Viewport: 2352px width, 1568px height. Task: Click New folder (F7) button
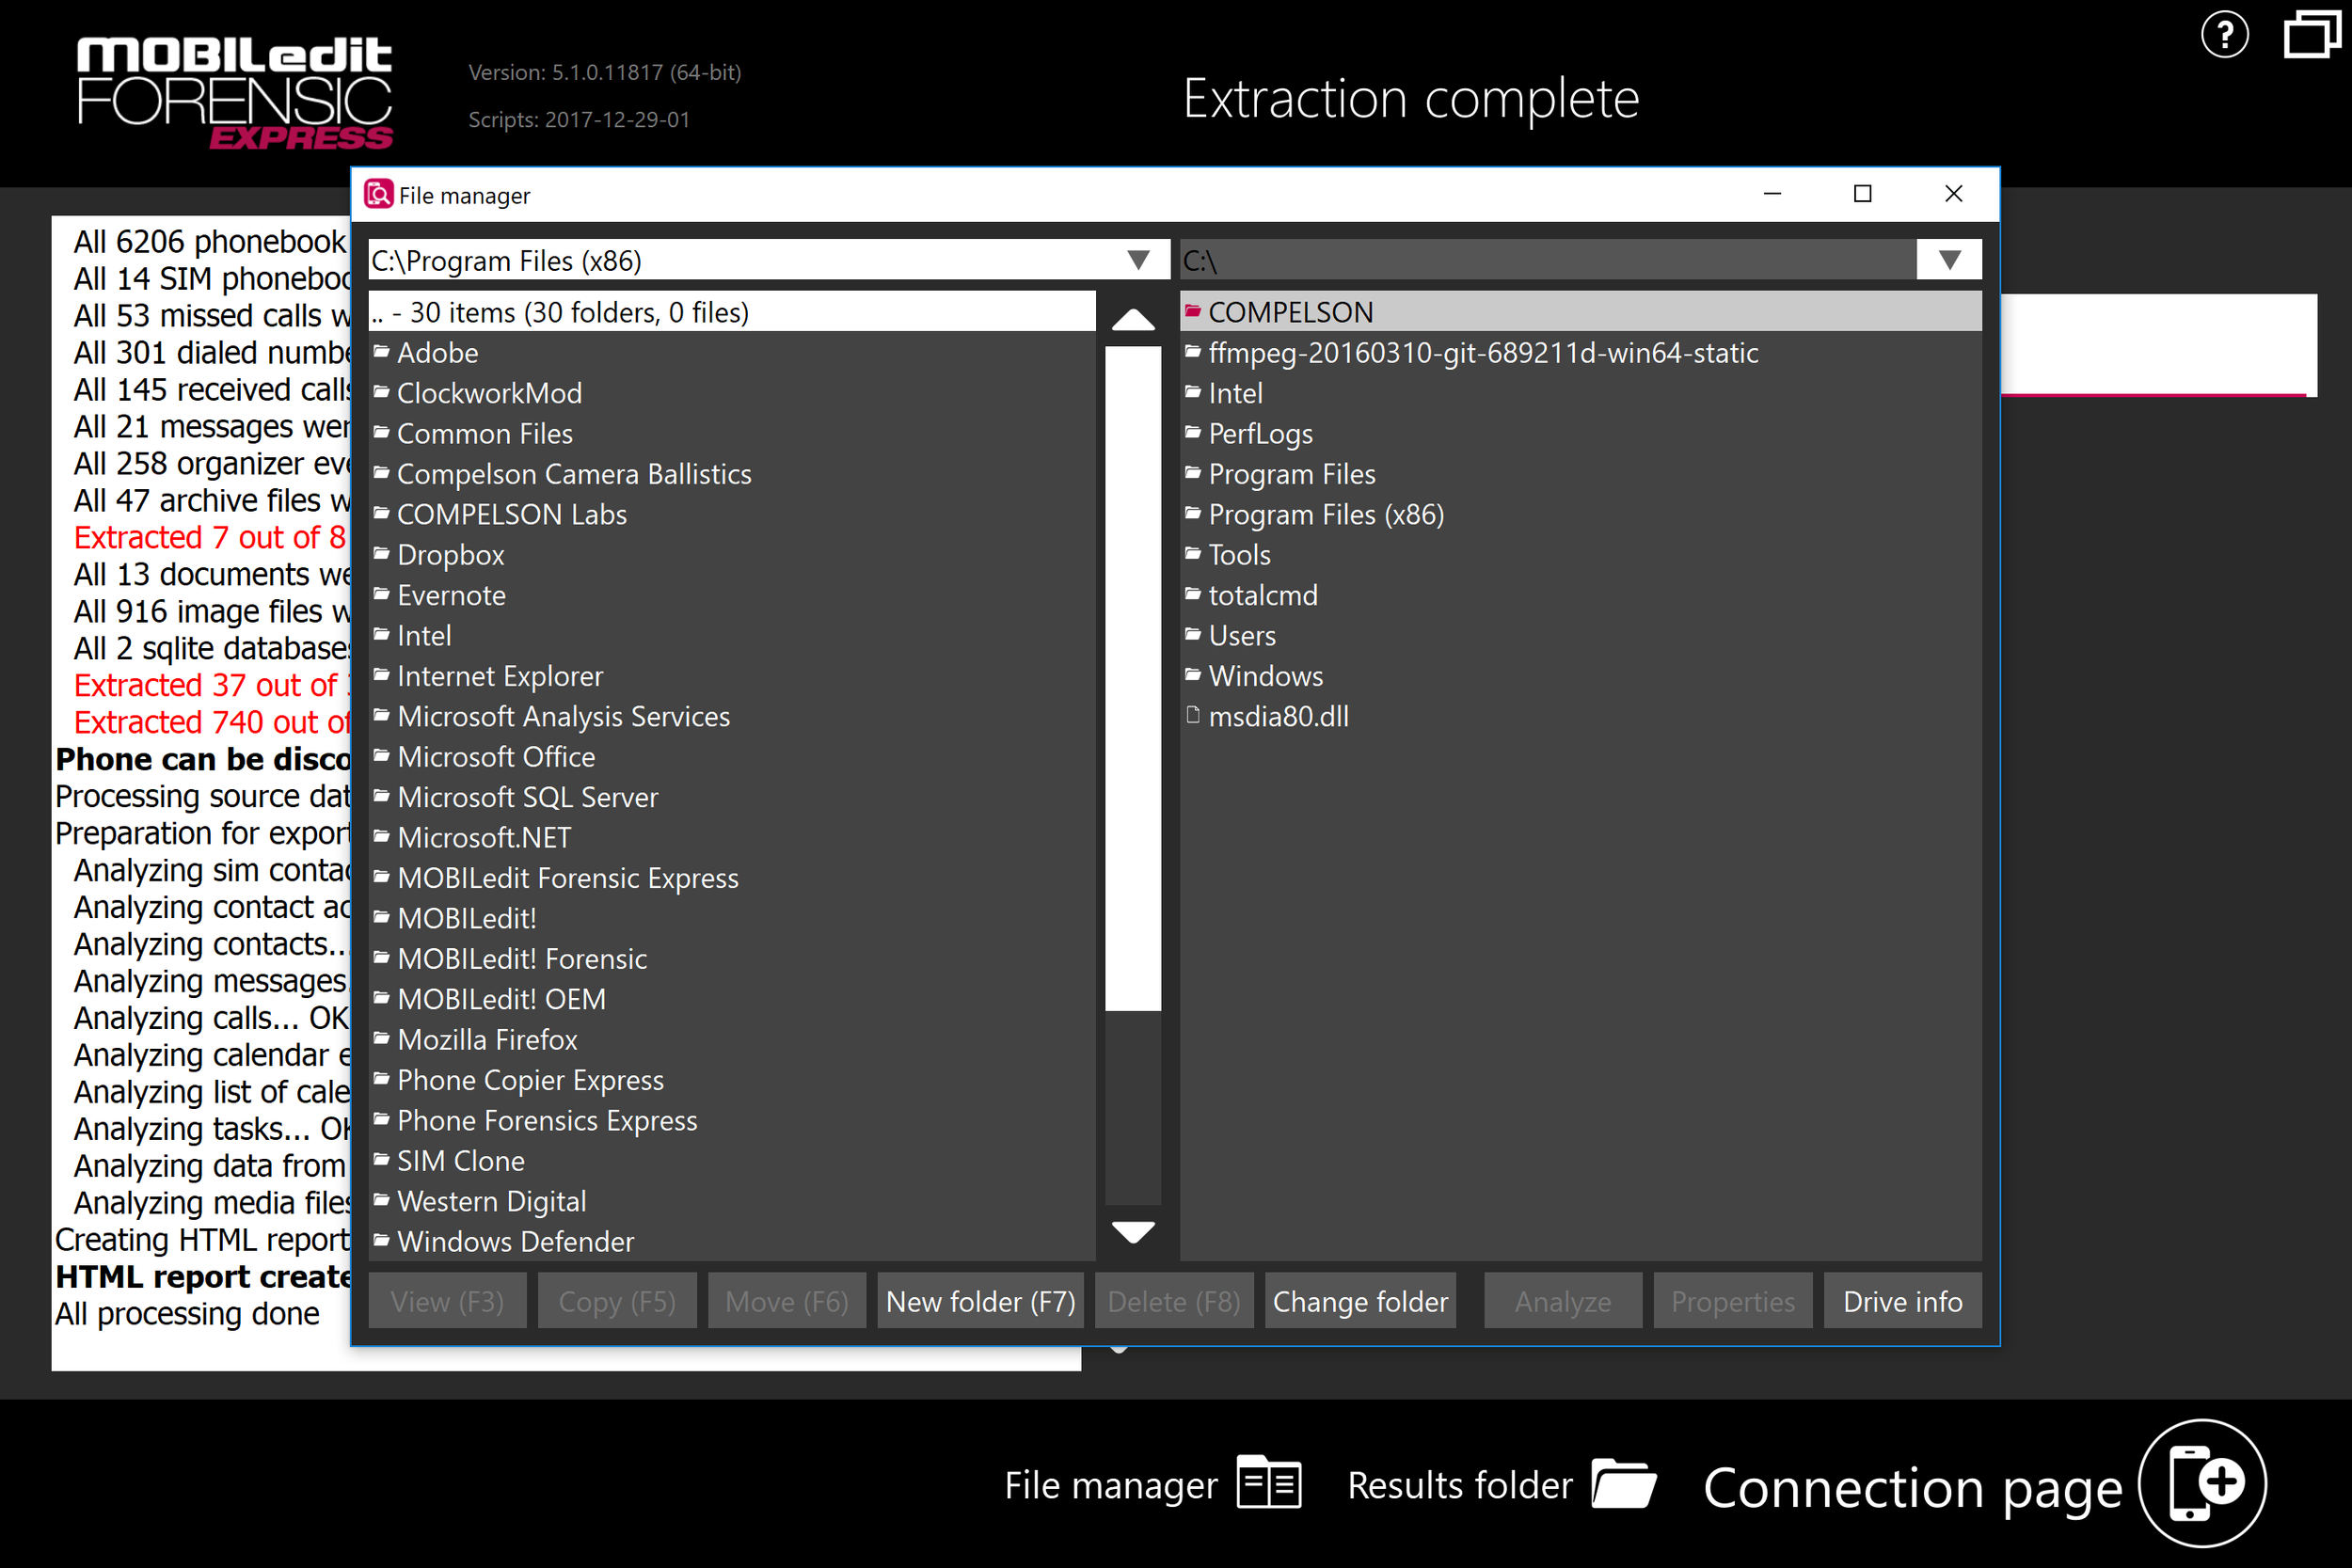(x=980, y=1301)
